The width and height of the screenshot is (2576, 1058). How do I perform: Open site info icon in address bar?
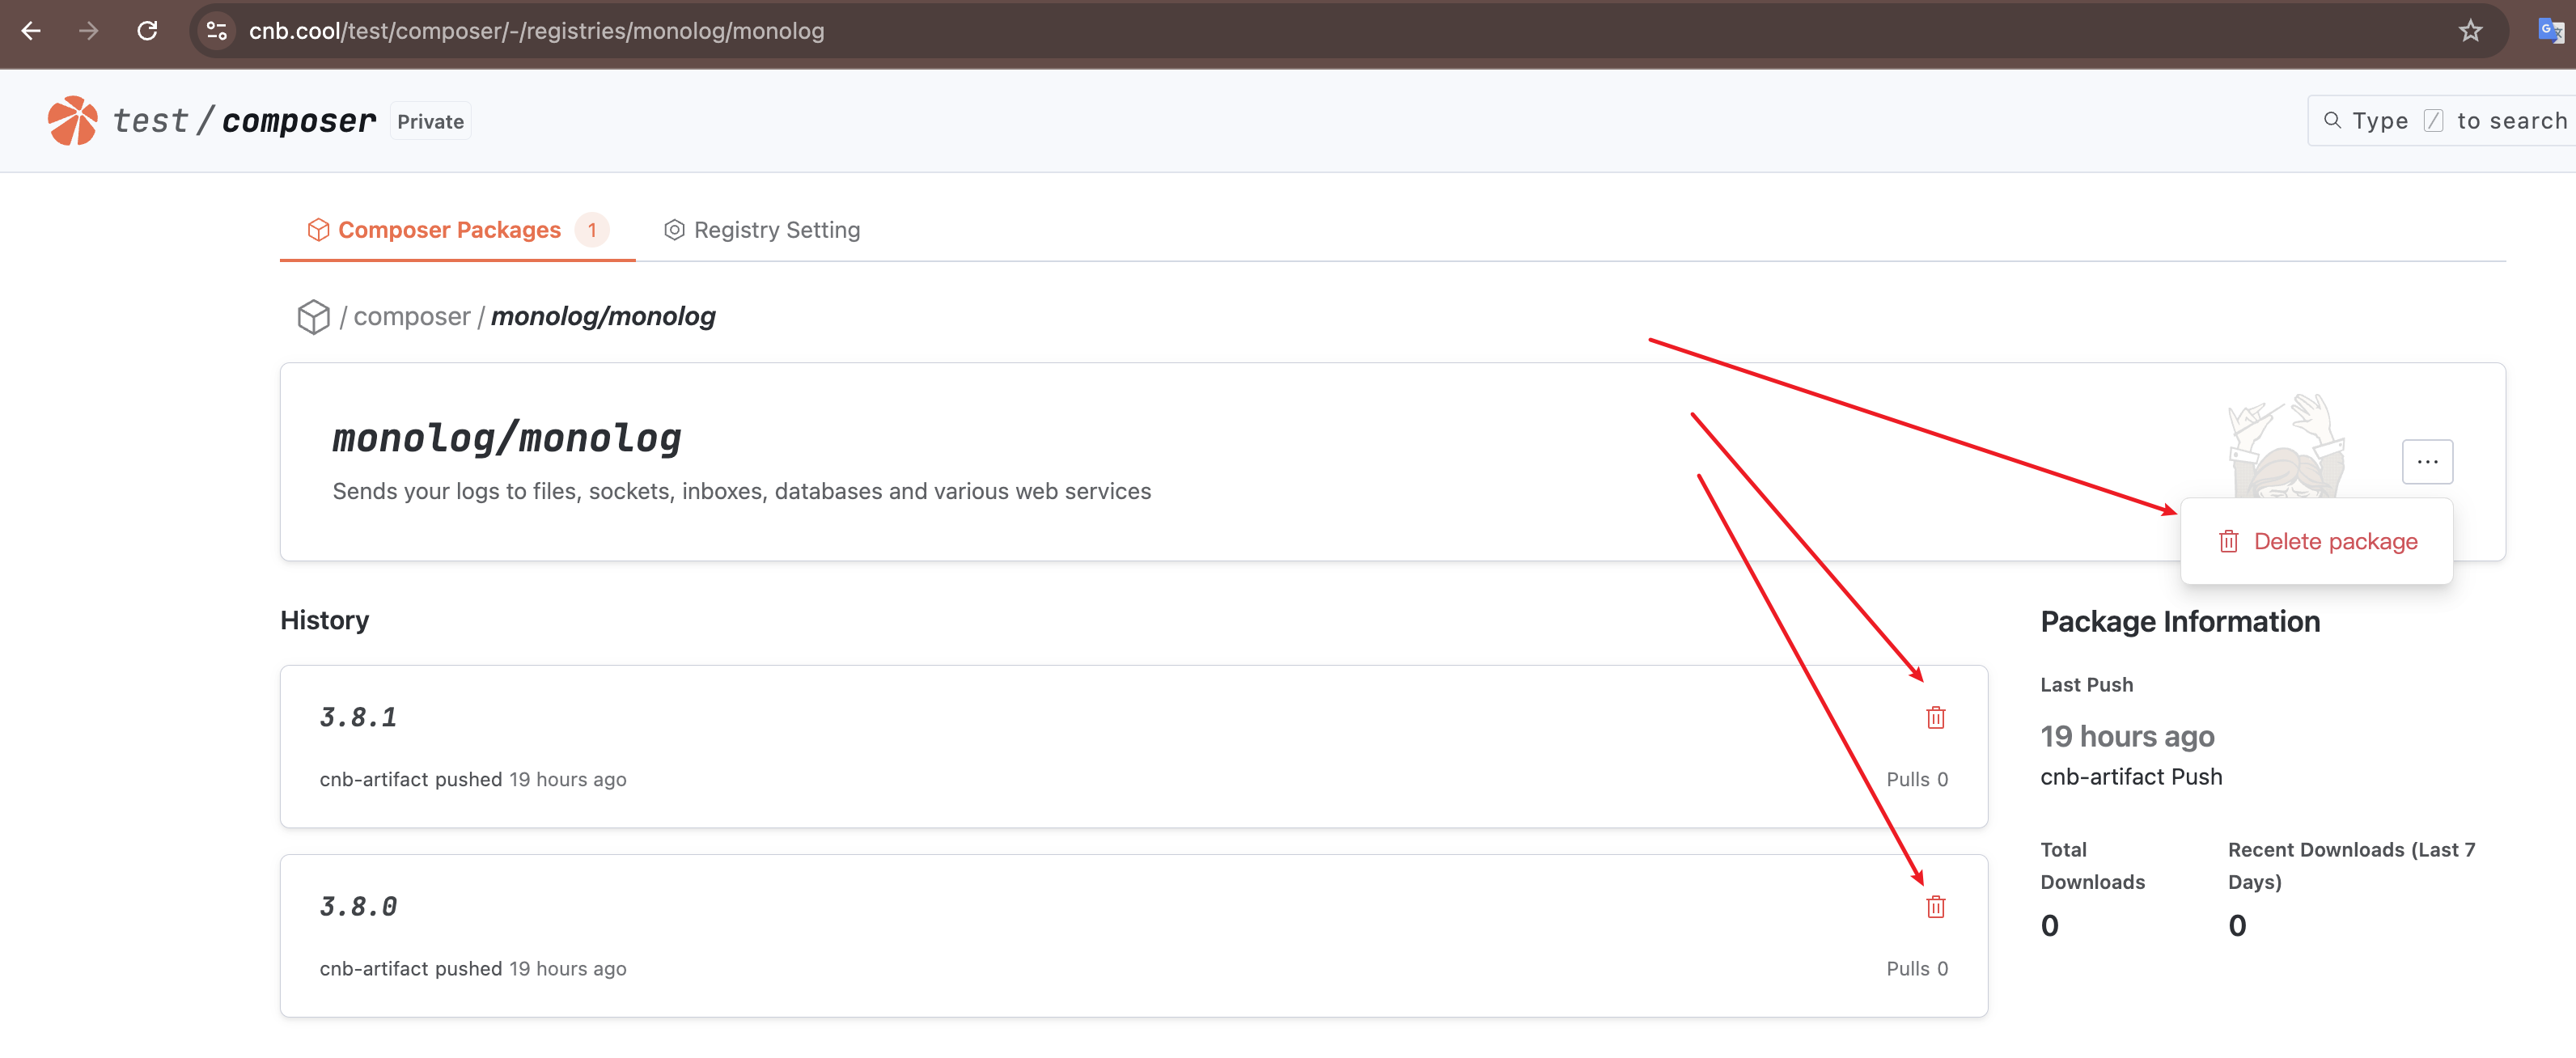tap(216, 31)
